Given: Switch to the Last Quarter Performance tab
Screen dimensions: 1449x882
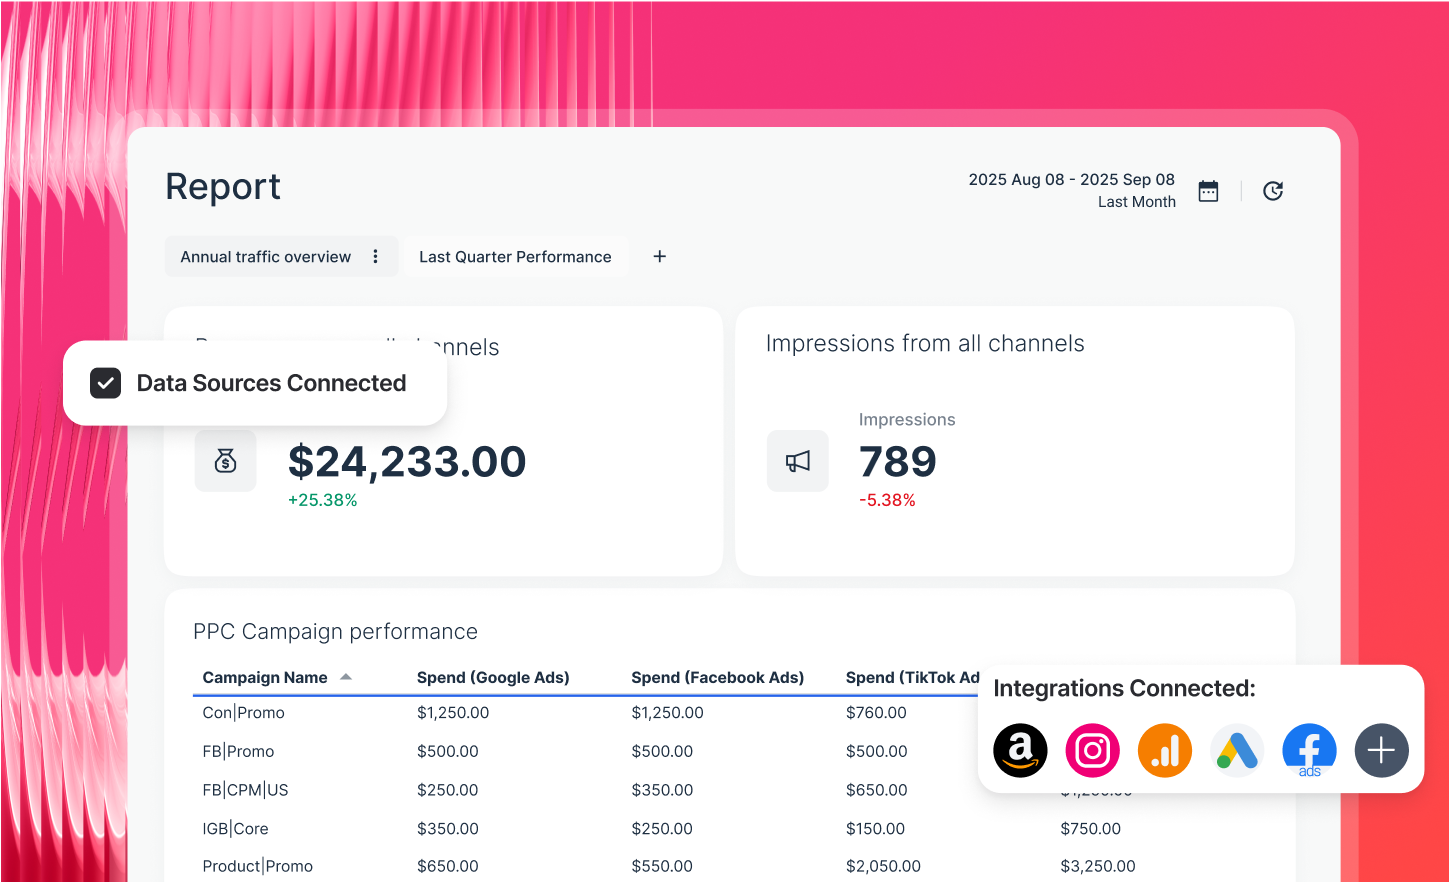Looking at the screenshot, I should pyautogui.click(x=515, y=256).
